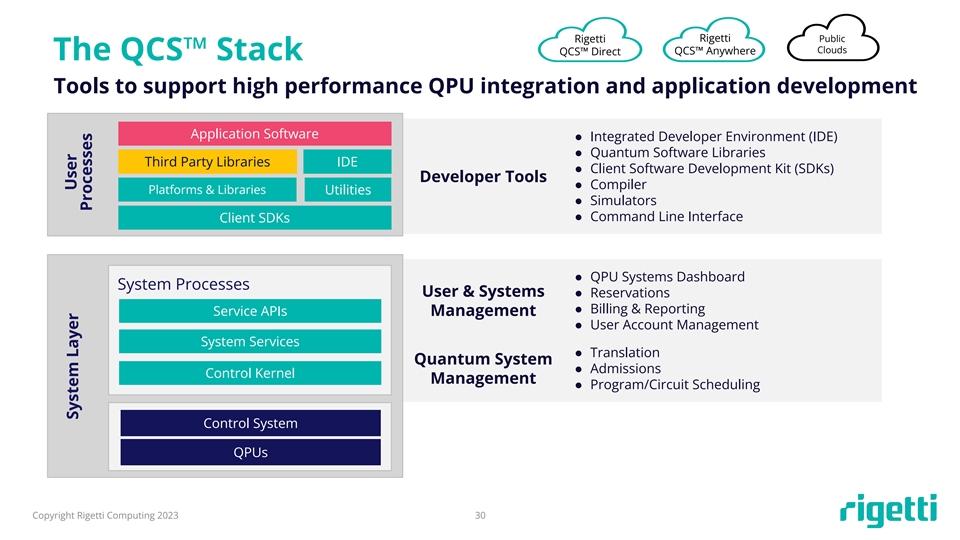The height and width of the screenshot is (540, 960).
Task: Click the System Processes heading
Action: point(184,284)
